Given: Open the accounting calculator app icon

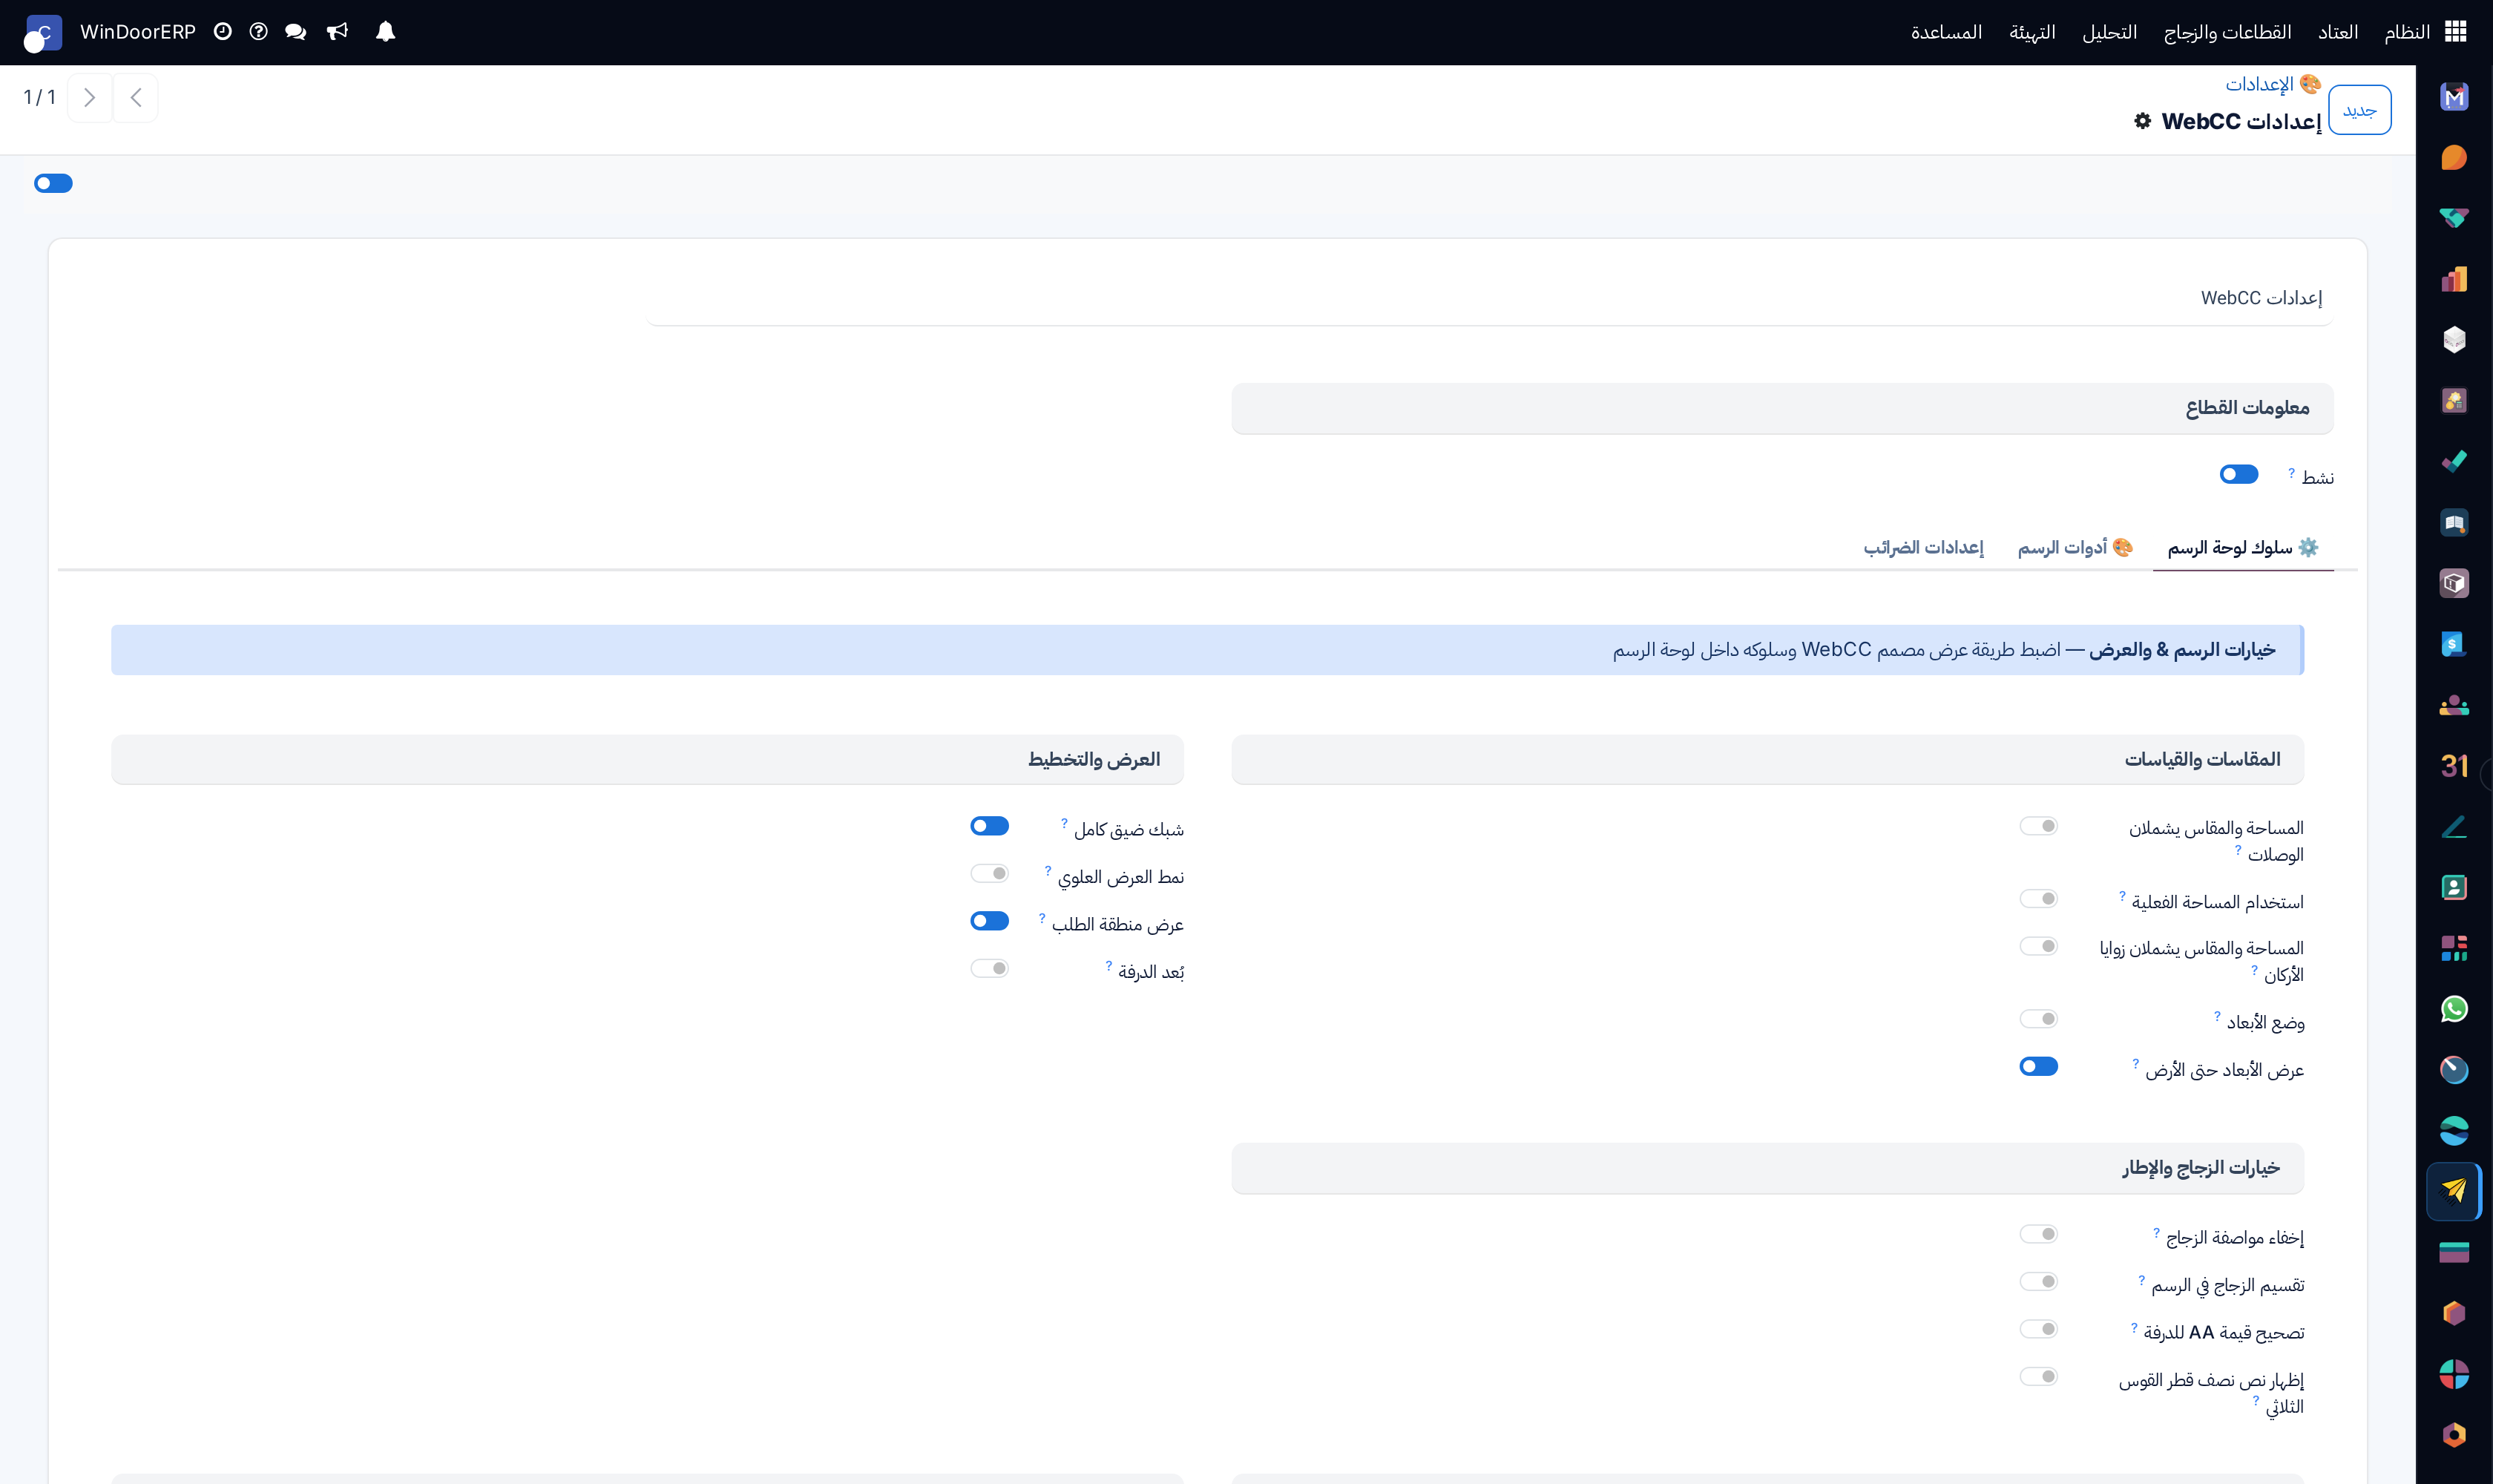Looking at the screenshot, I should click(2454, 401).
